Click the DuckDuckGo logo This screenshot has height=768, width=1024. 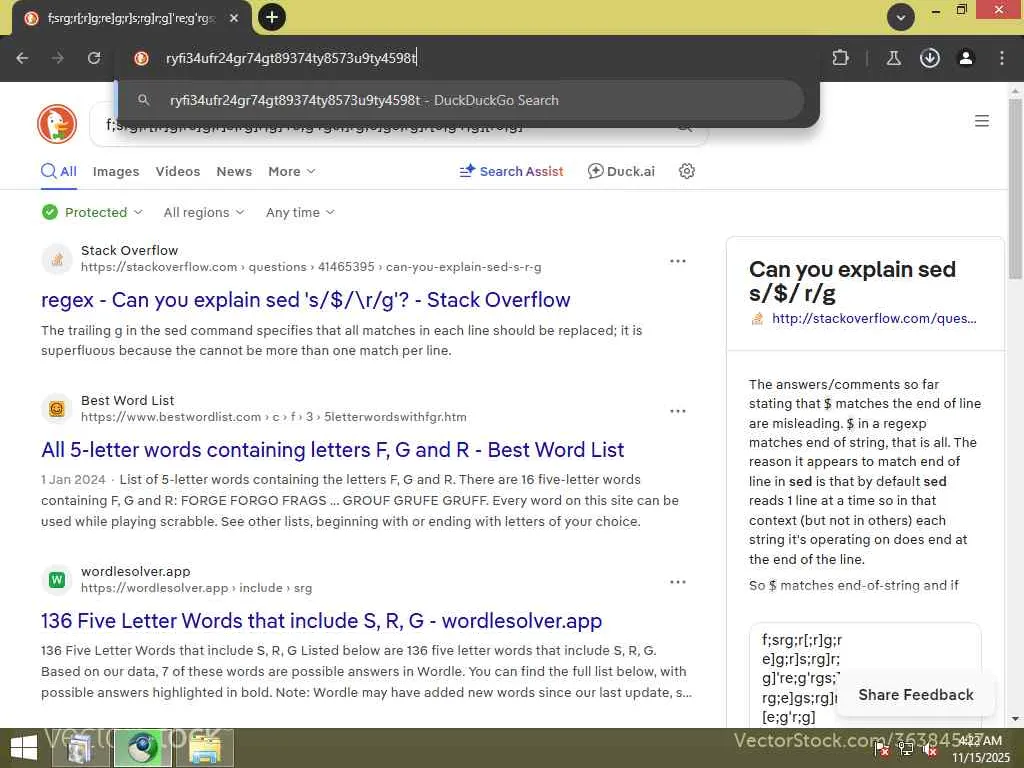pyautogui.click(x=57, y=123)
